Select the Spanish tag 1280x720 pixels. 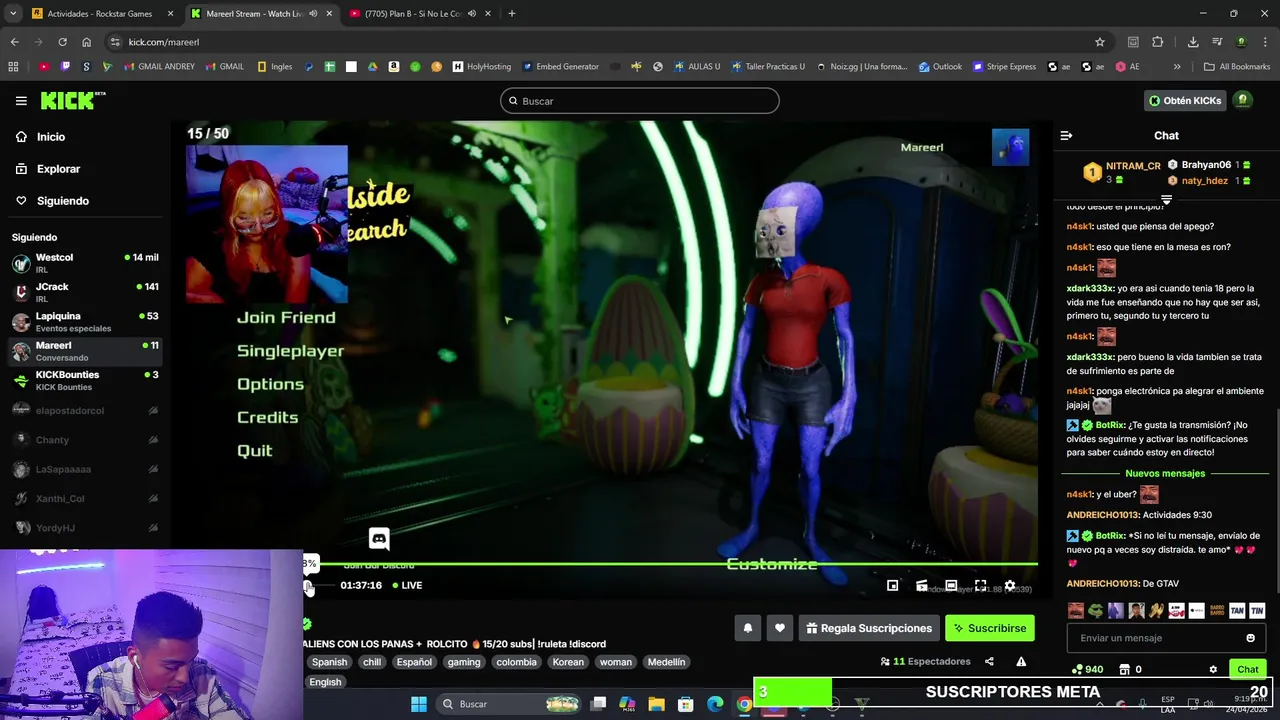pyautogui.click(x=329, y=662)
